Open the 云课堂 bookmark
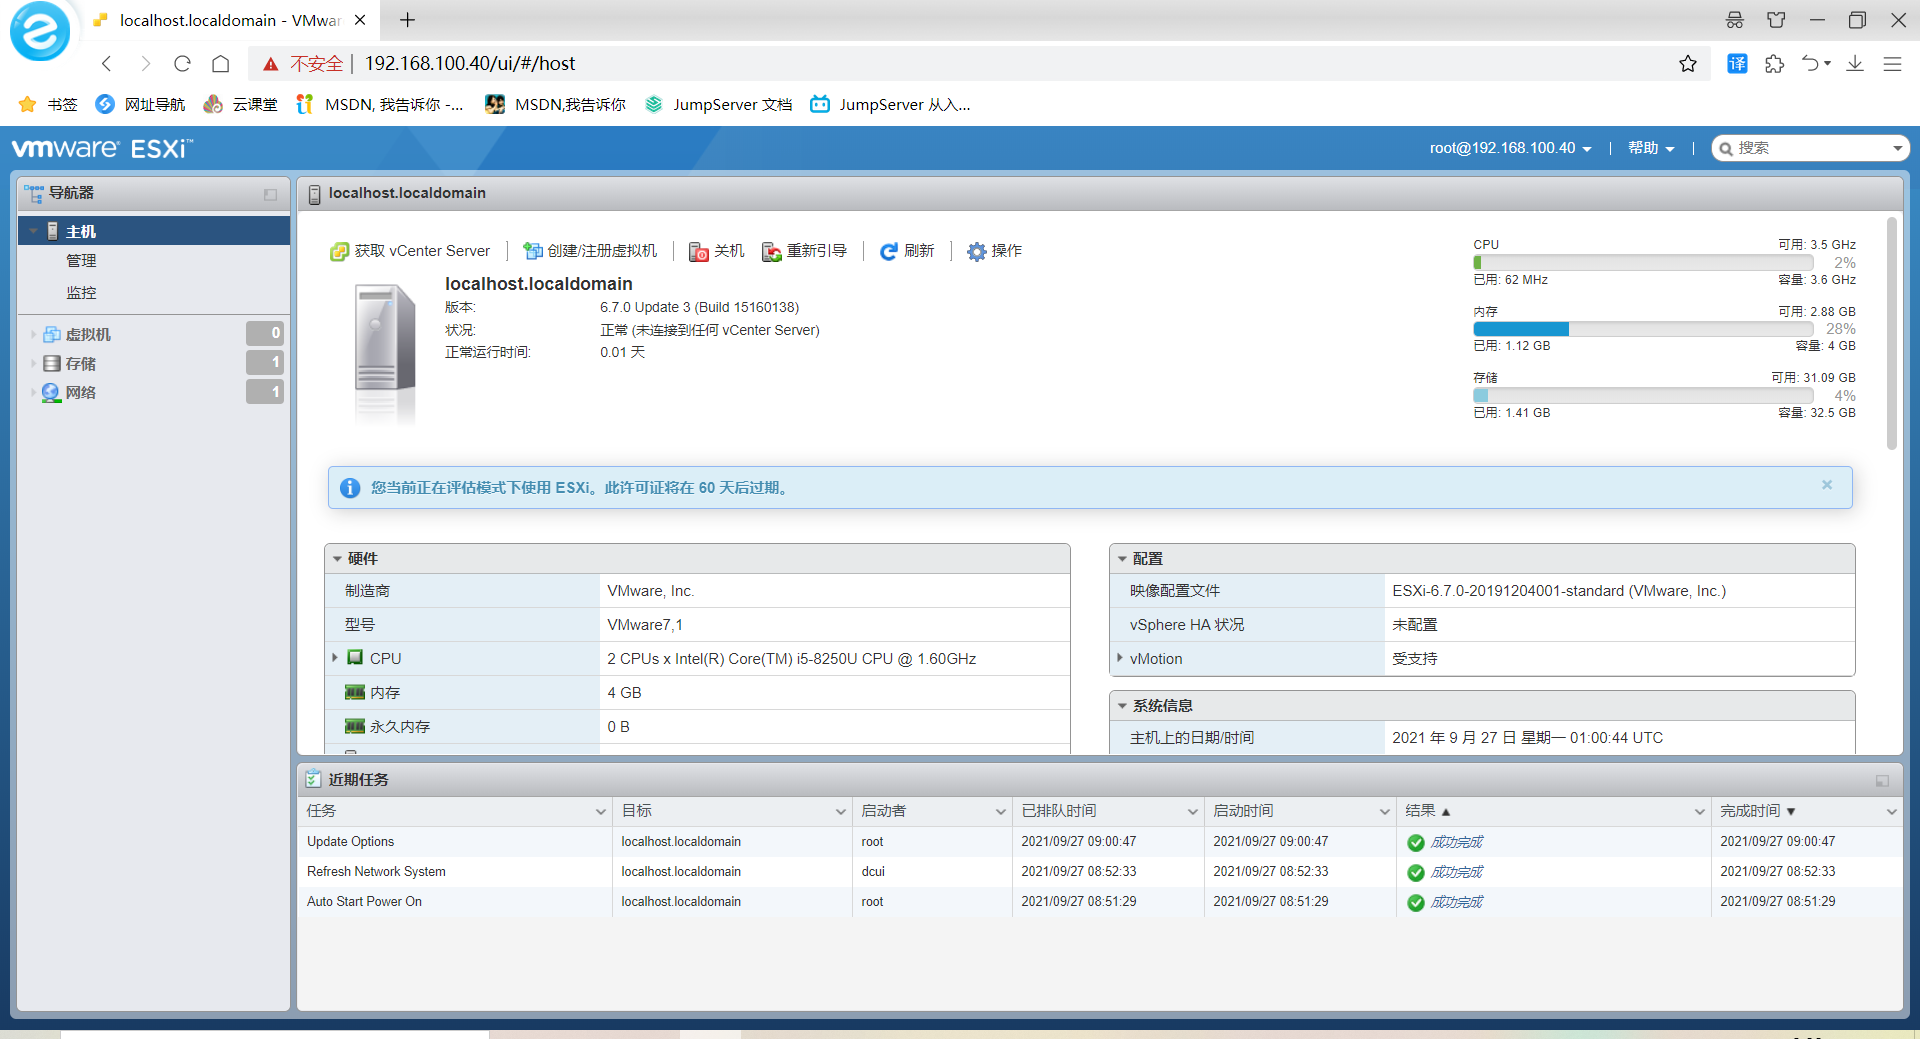 coord(240,104)
